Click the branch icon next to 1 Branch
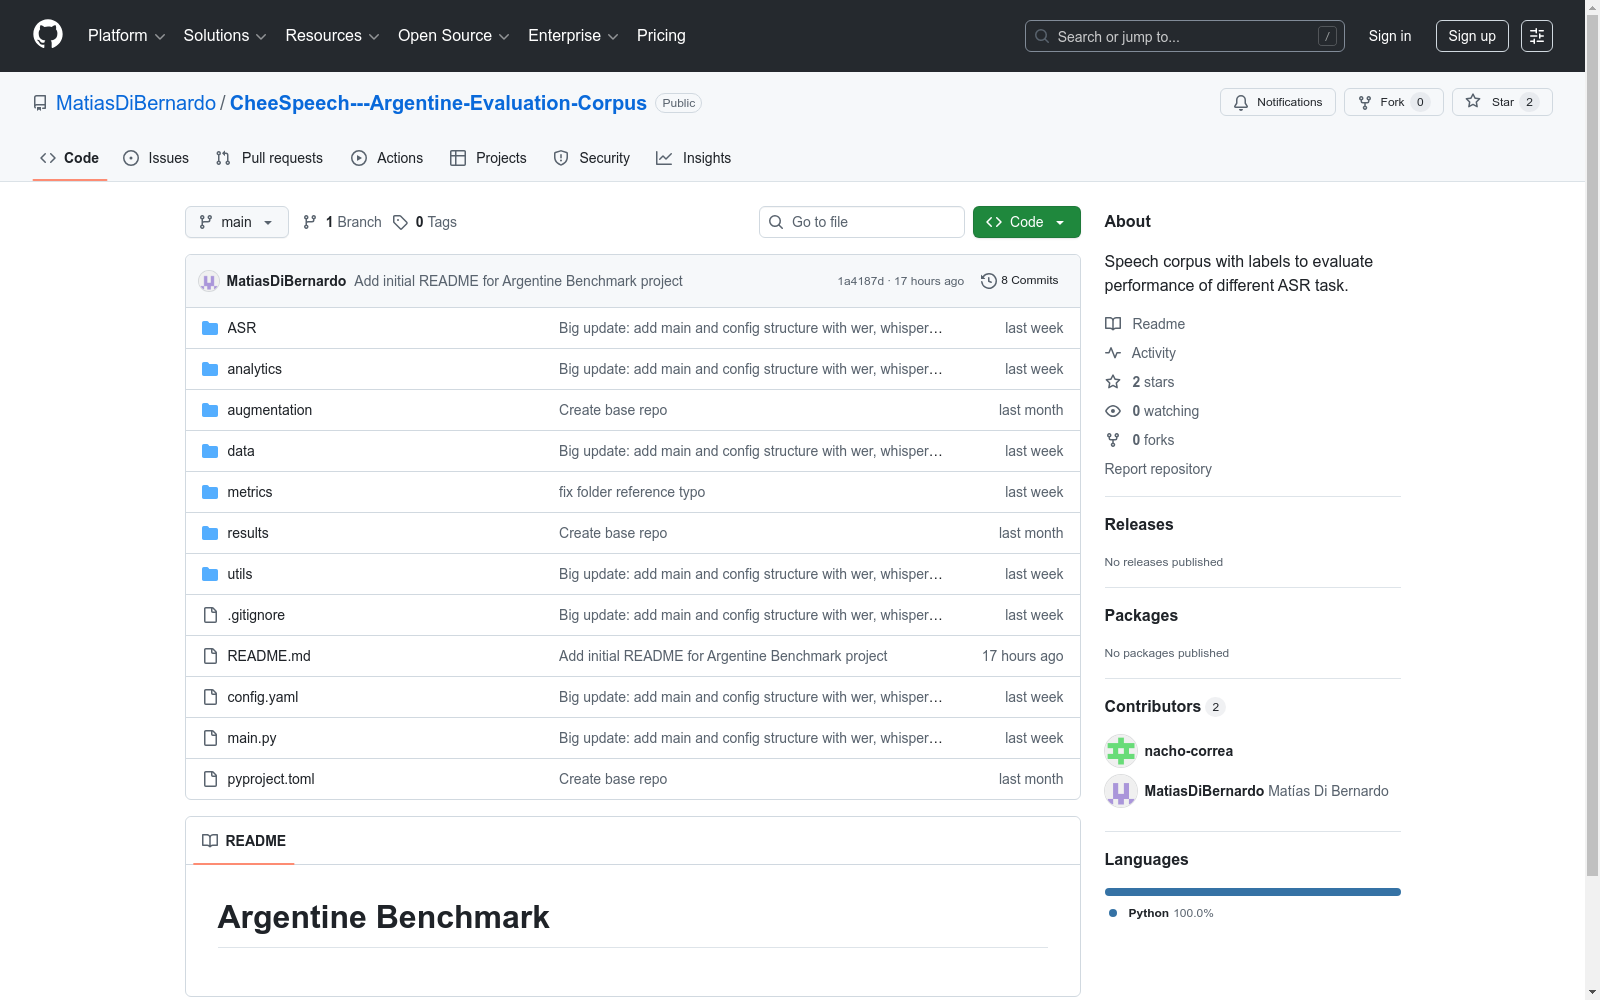 tap(310, 222)
